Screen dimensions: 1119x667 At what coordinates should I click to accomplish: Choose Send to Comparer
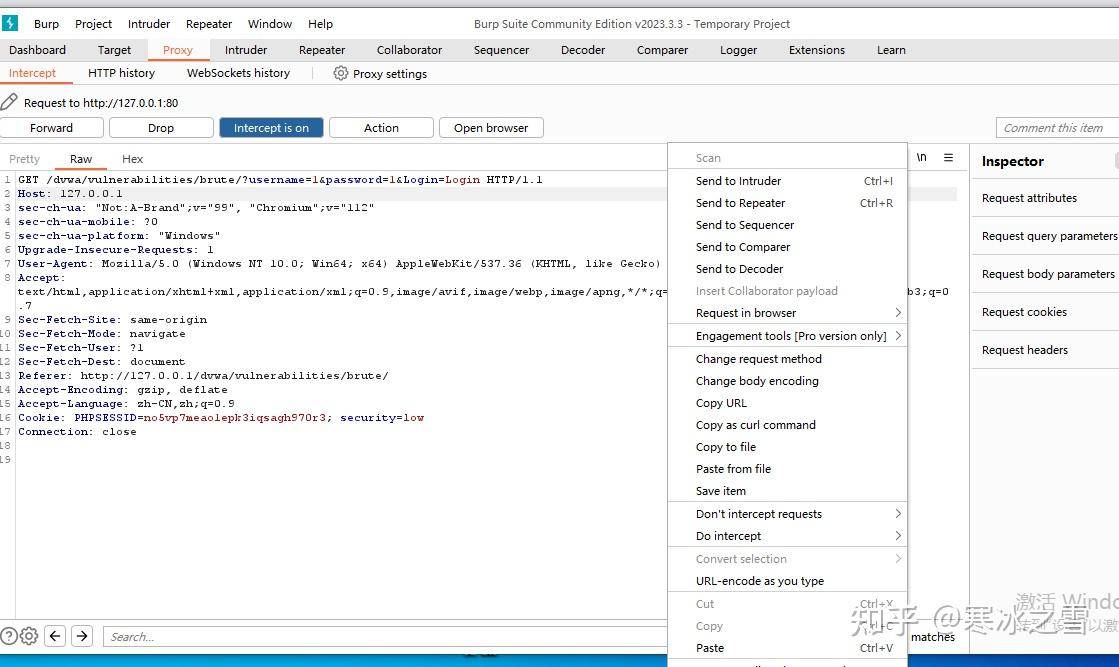coord(787,247)
